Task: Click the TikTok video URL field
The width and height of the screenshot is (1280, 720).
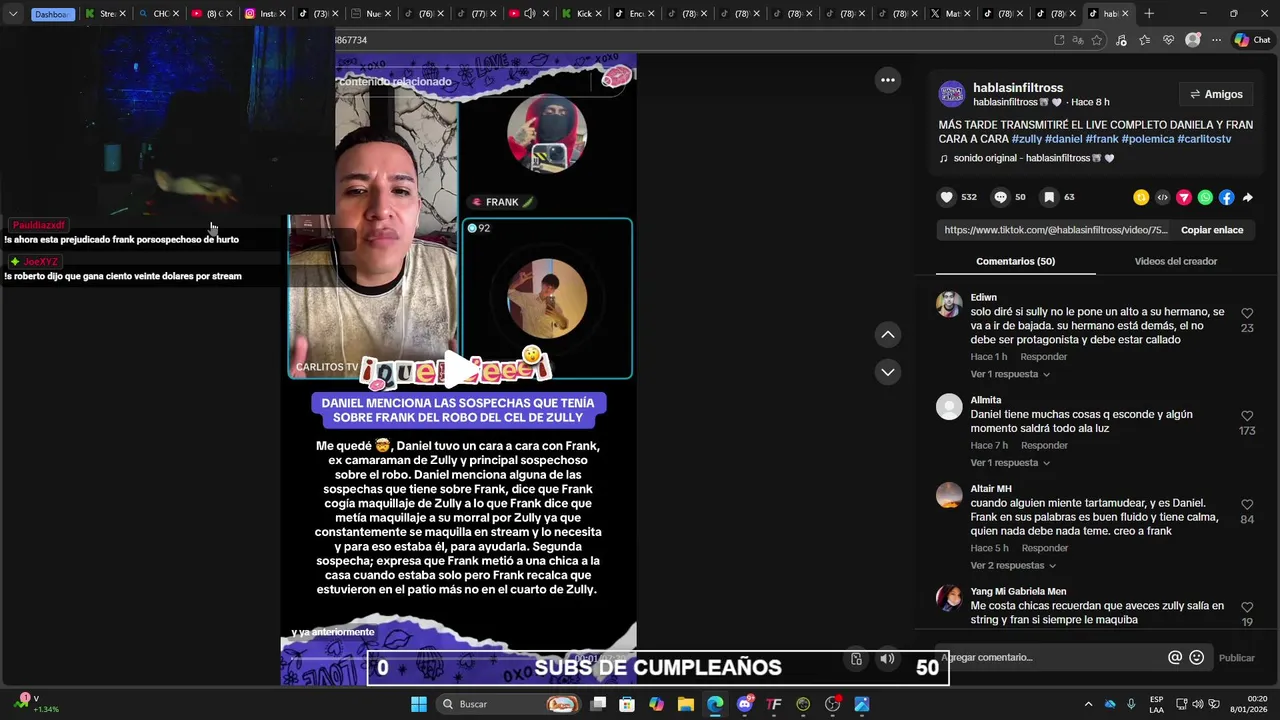Action: click(x=1055, y=230)
